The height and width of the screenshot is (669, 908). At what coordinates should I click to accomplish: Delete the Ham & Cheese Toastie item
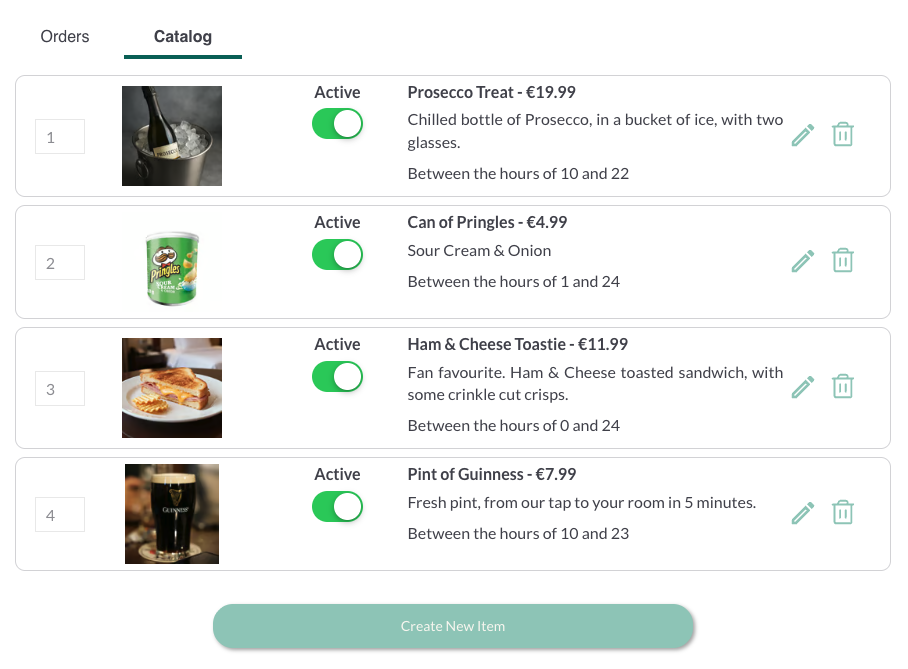point(842,386)
